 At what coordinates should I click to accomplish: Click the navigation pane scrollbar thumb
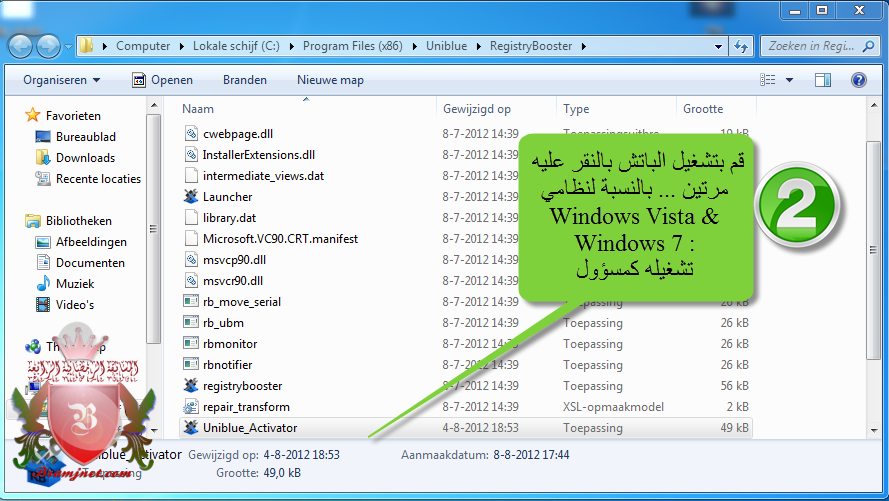[154, 229]
